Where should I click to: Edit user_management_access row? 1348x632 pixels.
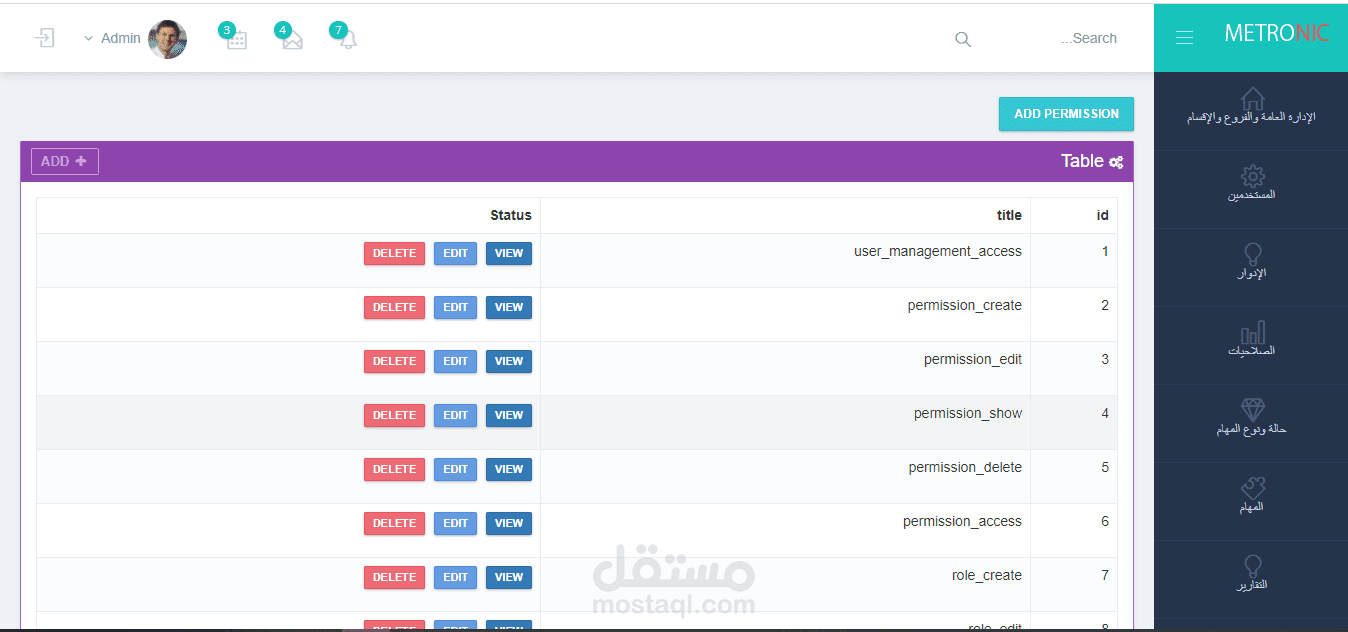(x=455, y=254)
